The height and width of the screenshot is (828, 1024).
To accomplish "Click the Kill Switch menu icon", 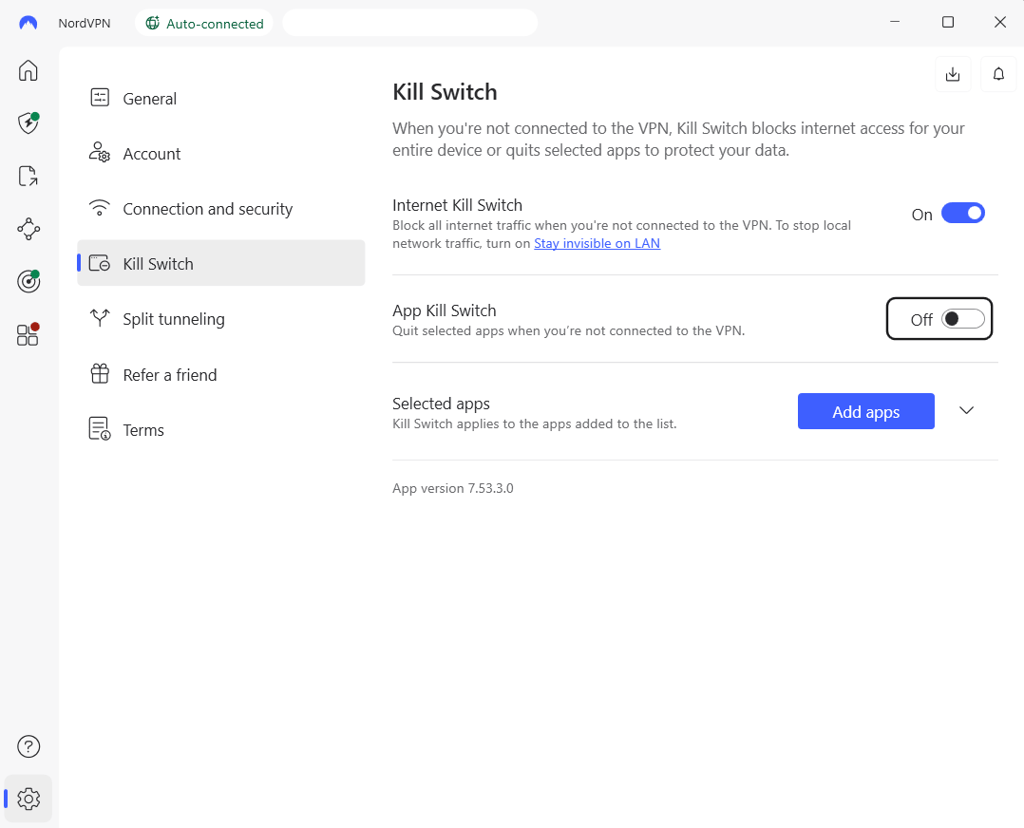I will tap(100, 263).
